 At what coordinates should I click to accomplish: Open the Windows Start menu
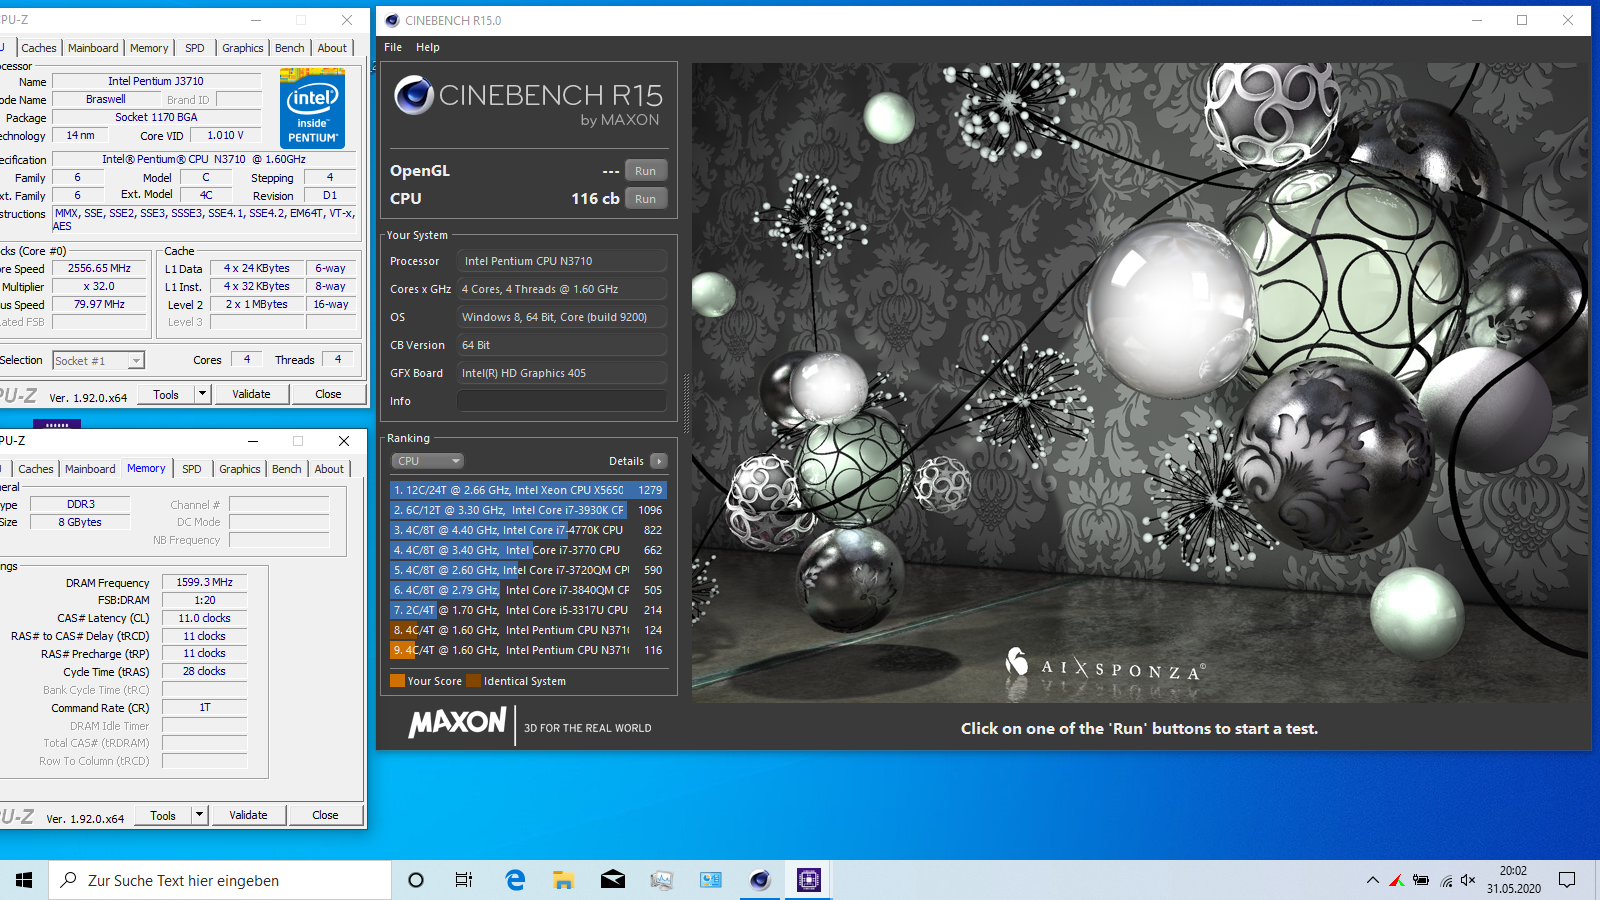pos(24,880)
